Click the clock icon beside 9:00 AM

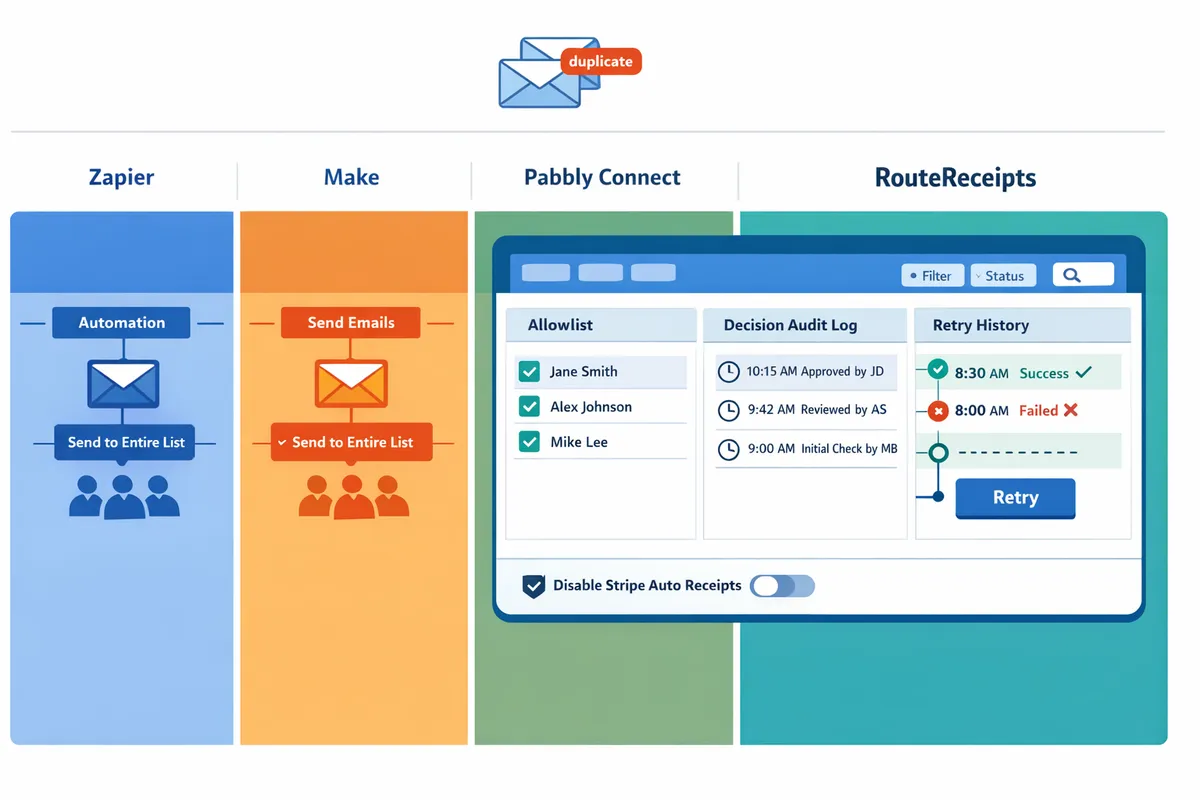click(x=729, y=449)
